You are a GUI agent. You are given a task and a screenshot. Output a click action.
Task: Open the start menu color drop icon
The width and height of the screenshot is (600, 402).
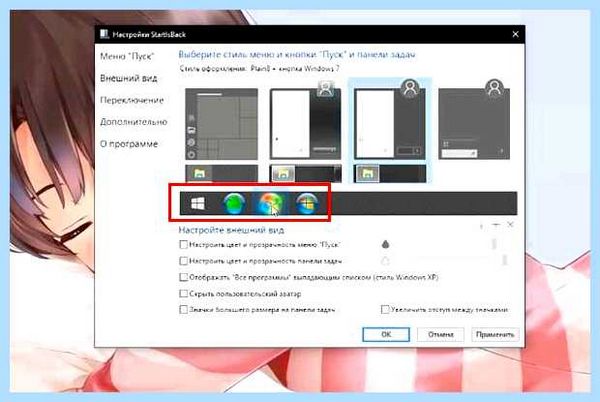click(x=385, y=244)
